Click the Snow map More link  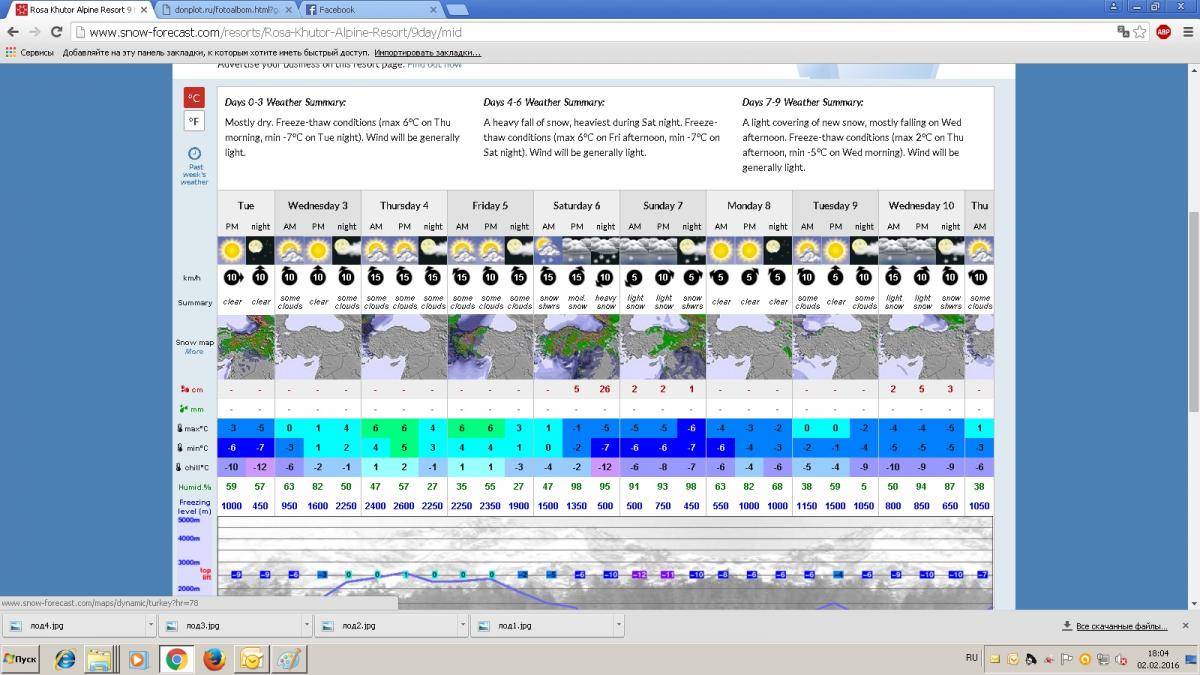coord(194,352)
